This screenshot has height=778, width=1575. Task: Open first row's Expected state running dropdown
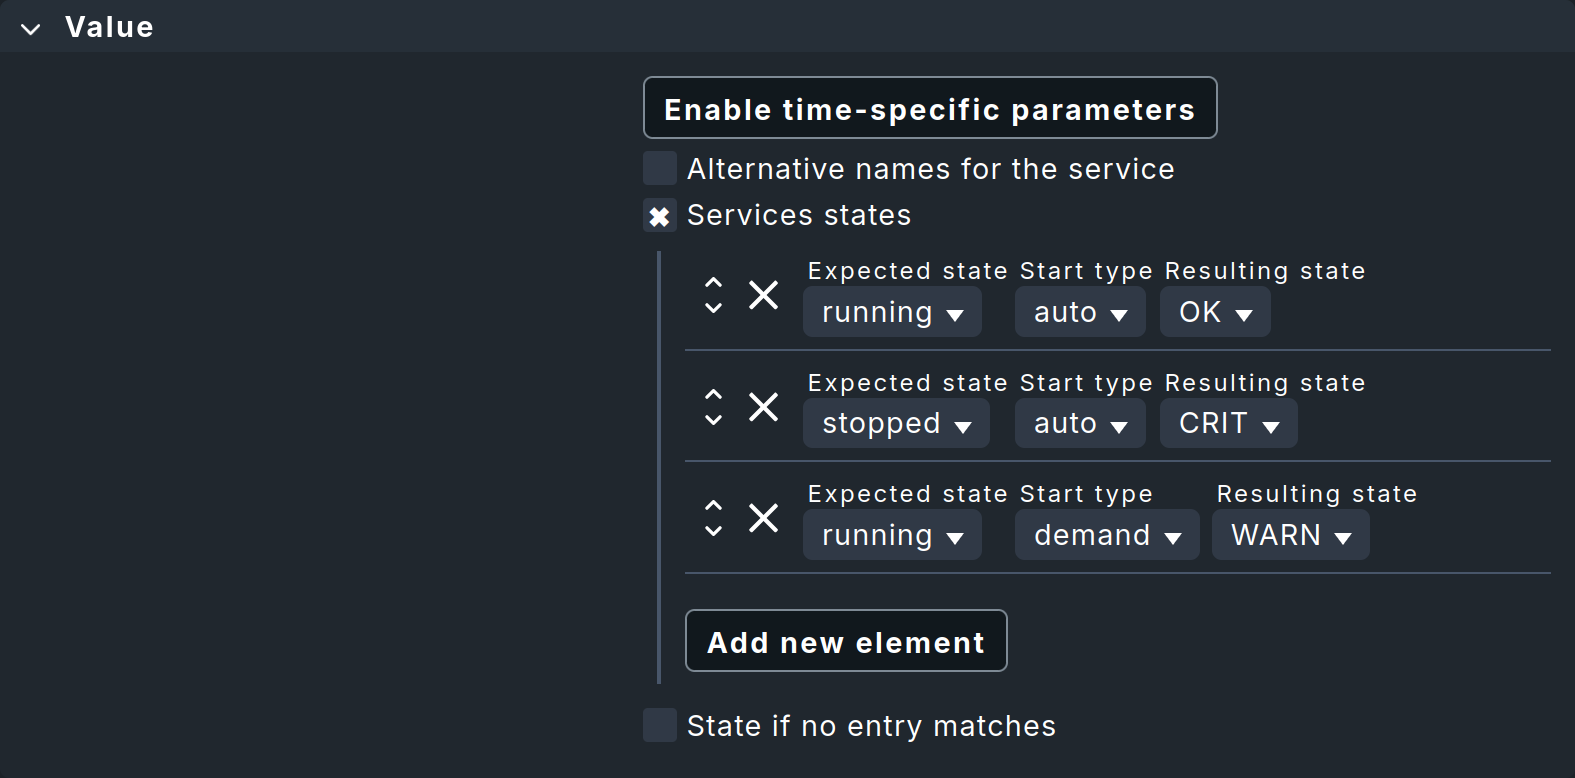click(891, 312)
